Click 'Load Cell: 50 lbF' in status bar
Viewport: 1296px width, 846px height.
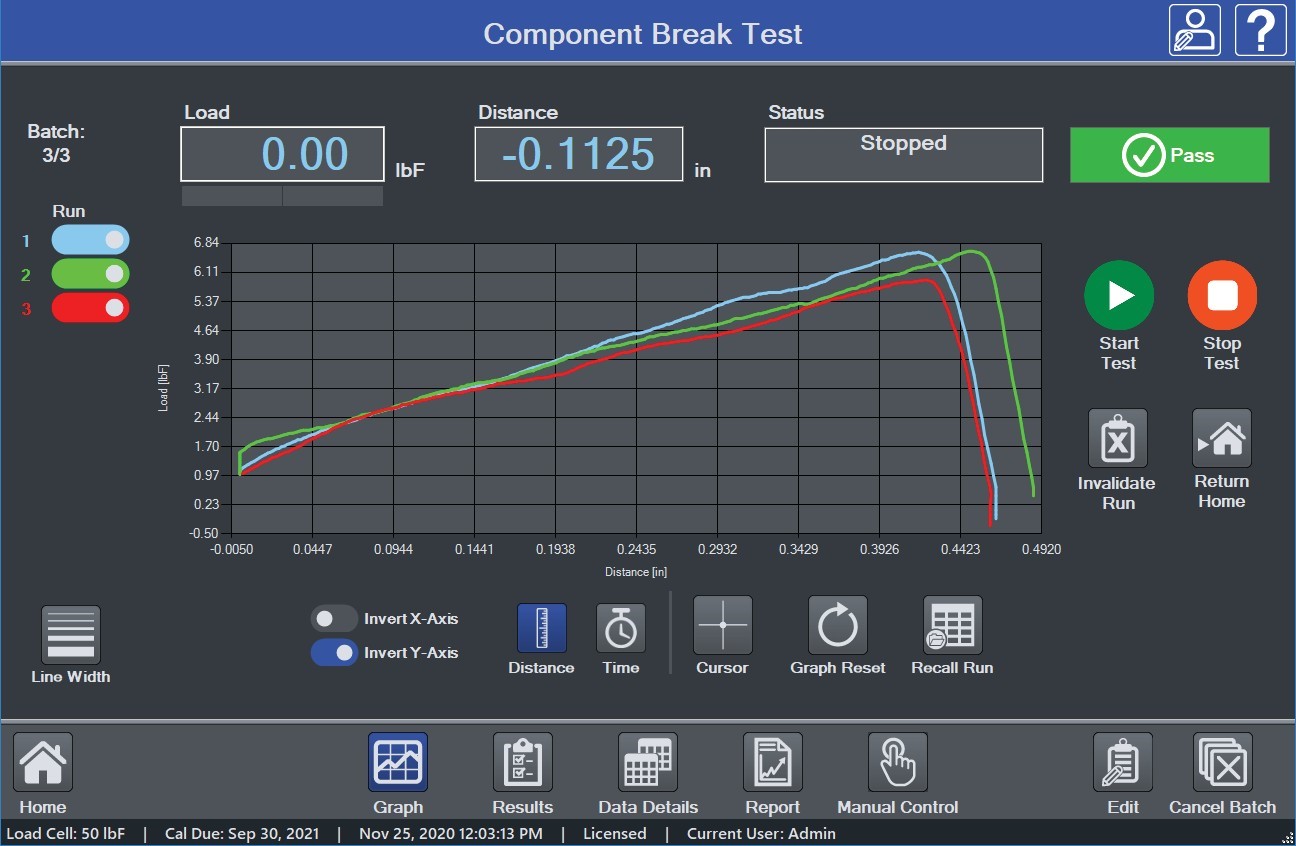pyautogui.click(x=66, y=833)
